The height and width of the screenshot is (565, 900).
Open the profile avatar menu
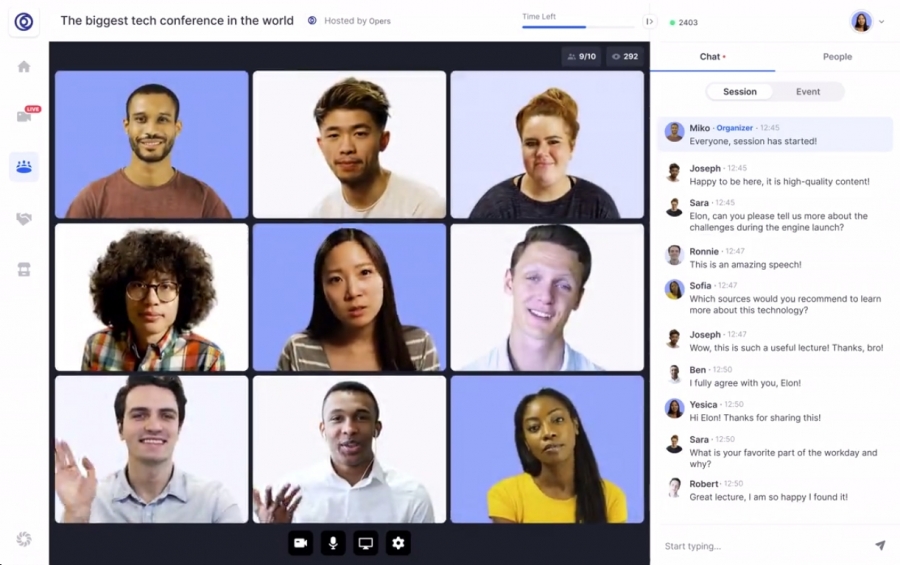(861, 22)
